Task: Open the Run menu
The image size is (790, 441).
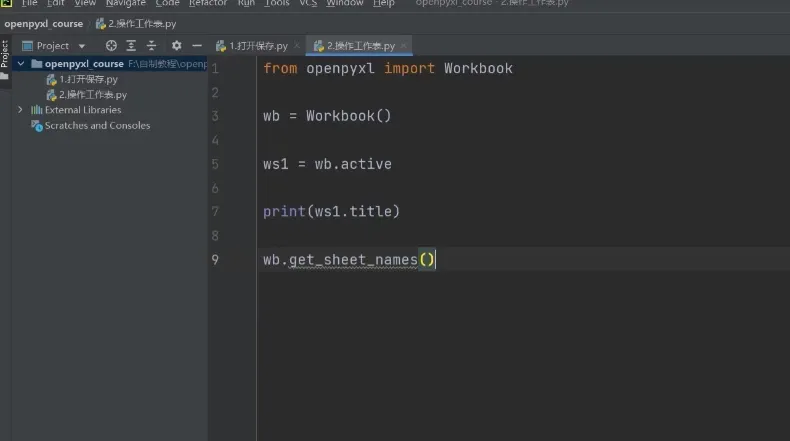Action: (x=246, y=3)
